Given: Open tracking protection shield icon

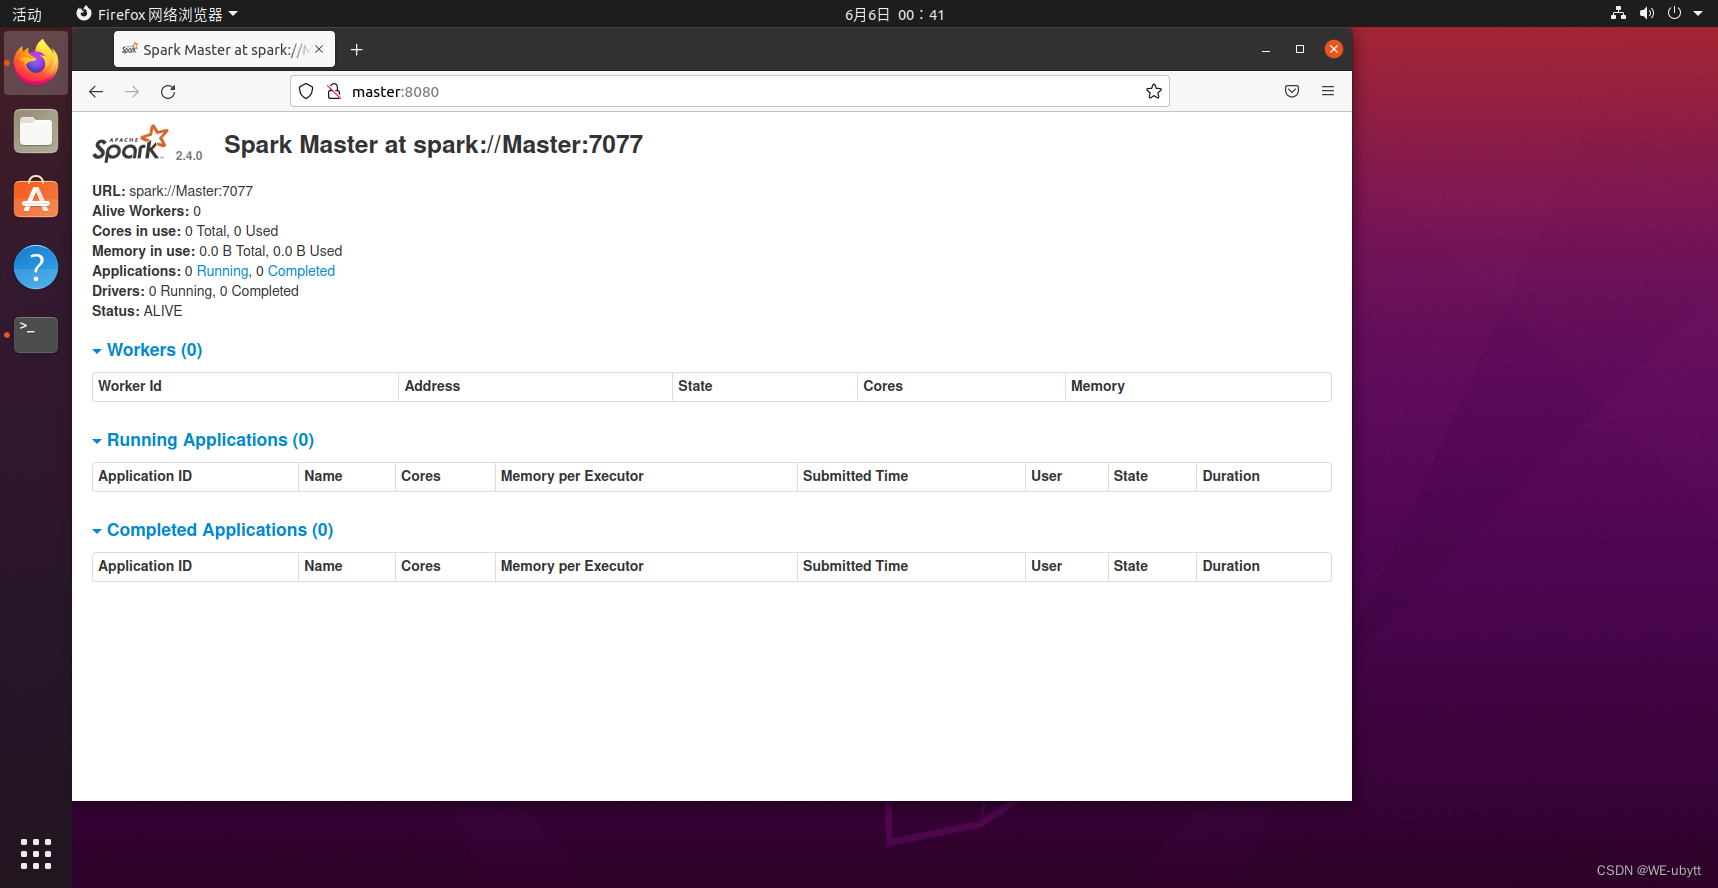Looking at the screenshot, I should click(x=306, y=91).
